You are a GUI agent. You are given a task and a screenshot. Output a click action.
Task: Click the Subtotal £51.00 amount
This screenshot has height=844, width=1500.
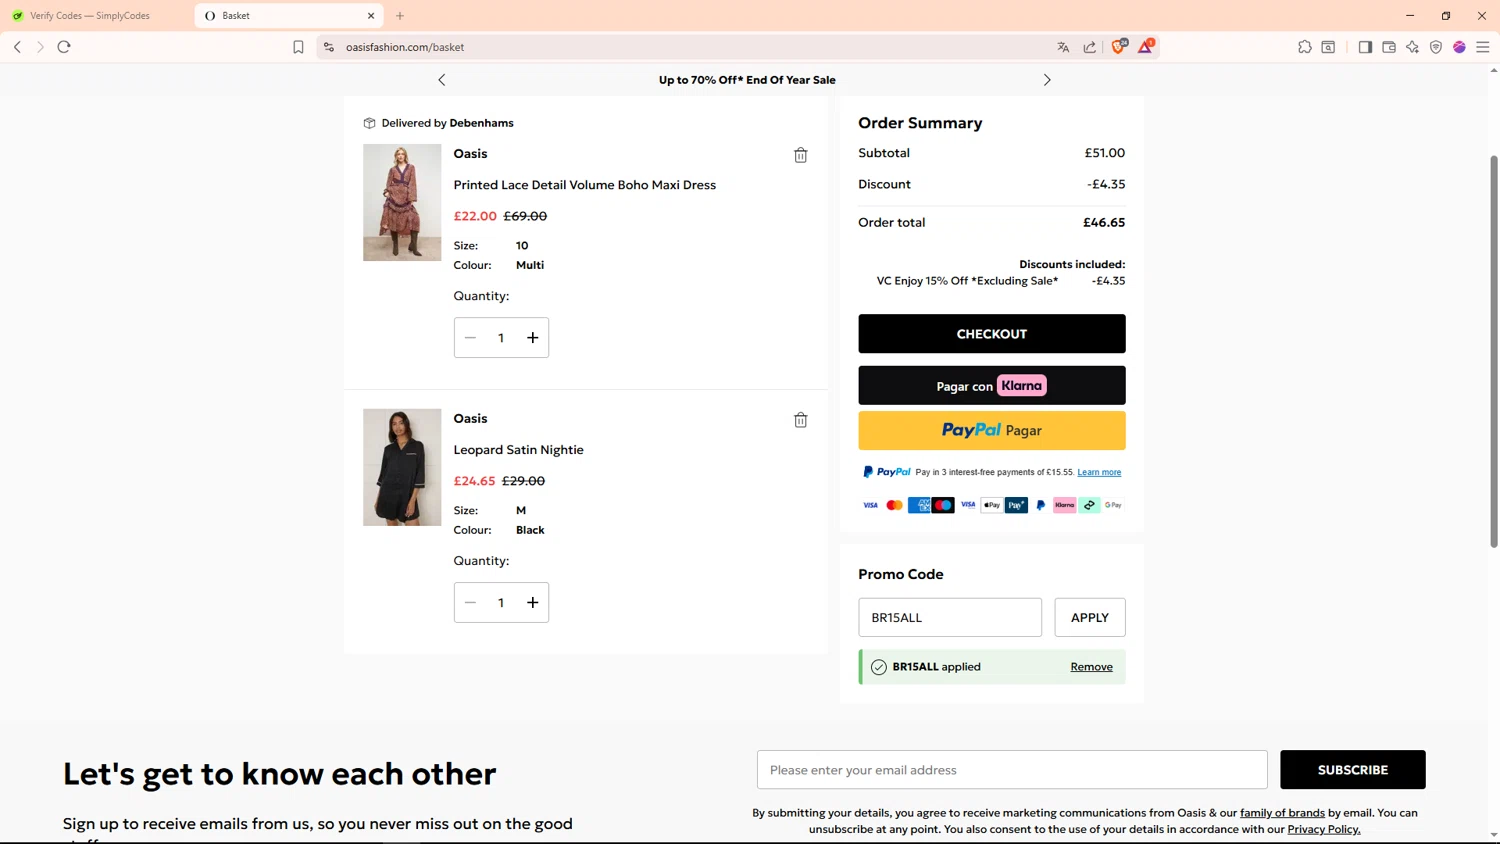coord(1105,153)
